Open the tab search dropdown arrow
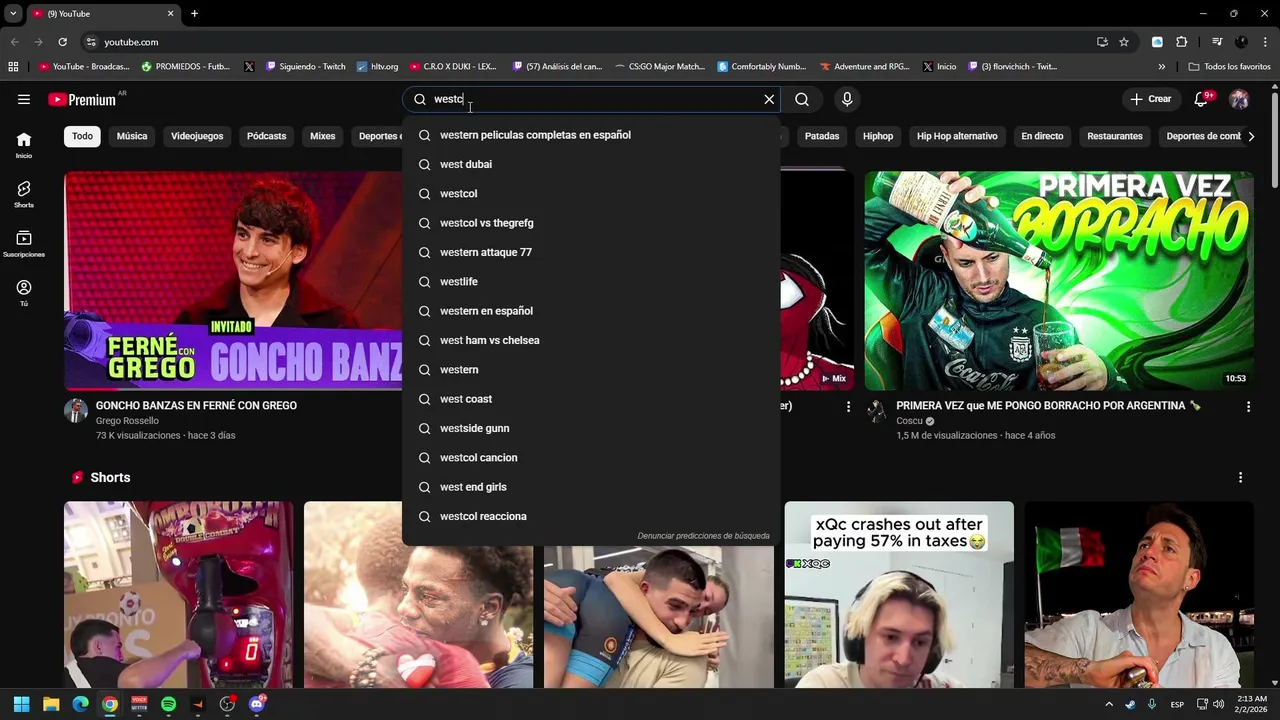Screen dimensions: 1280x720 point(13,14)
